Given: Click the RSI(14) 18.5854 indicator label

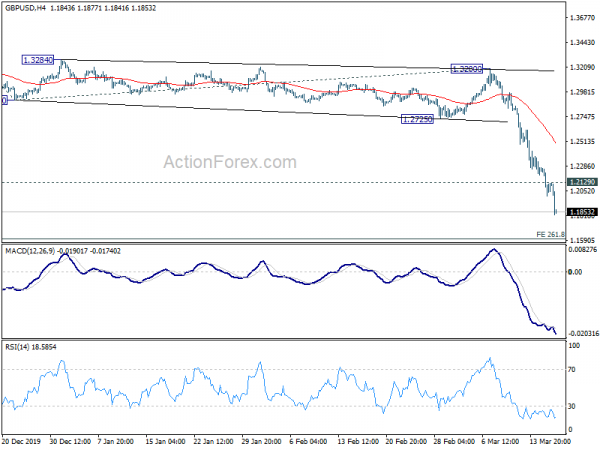Looking at the screenshot, I should (31, 347).
